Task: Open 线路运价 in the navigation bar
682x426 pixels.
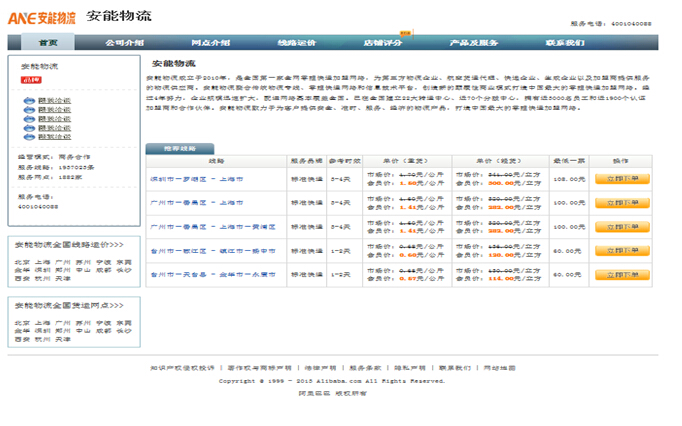Action: [x=297, y=43]
